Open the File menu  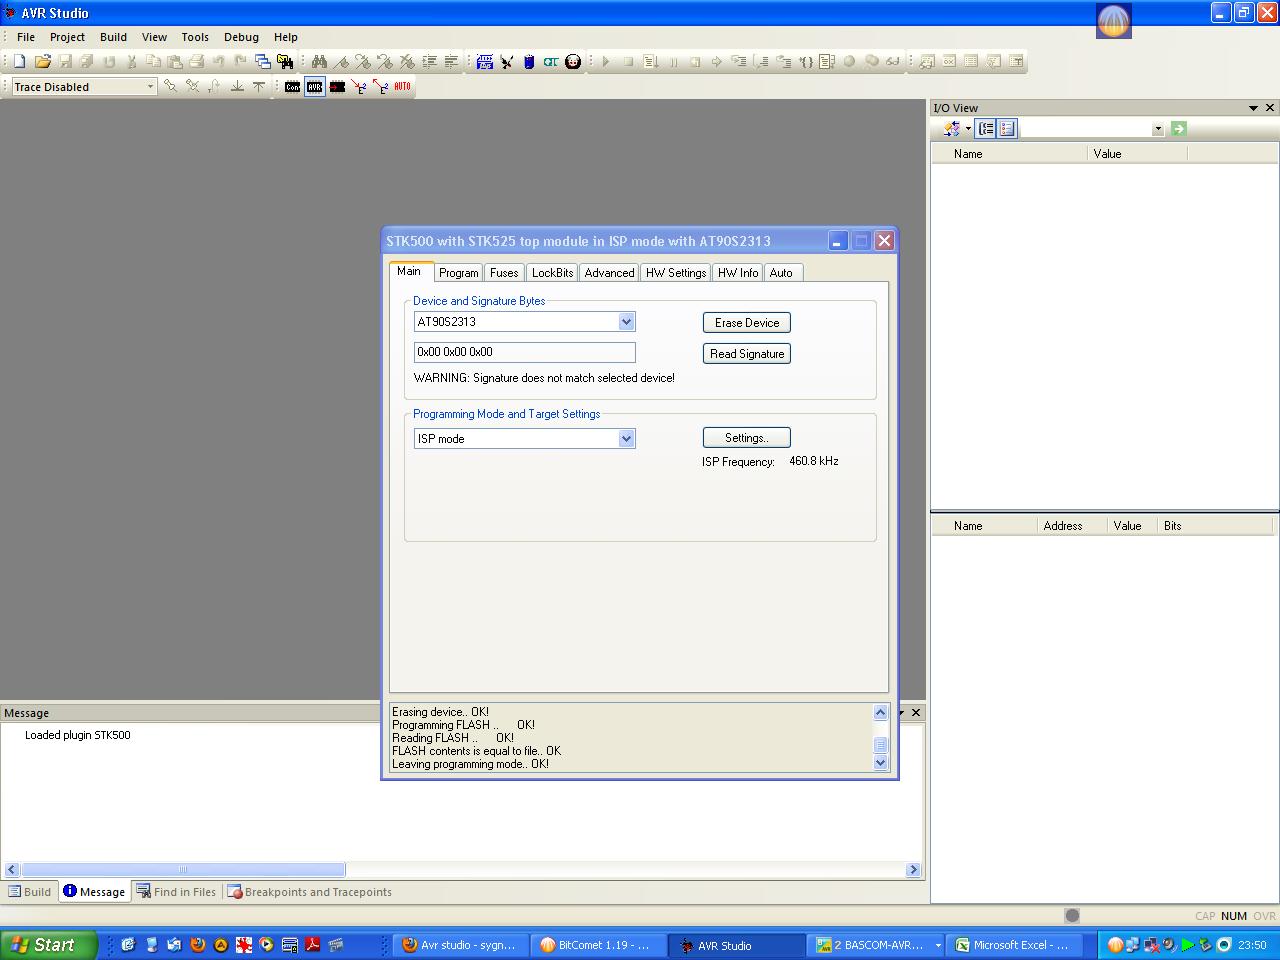26,37
